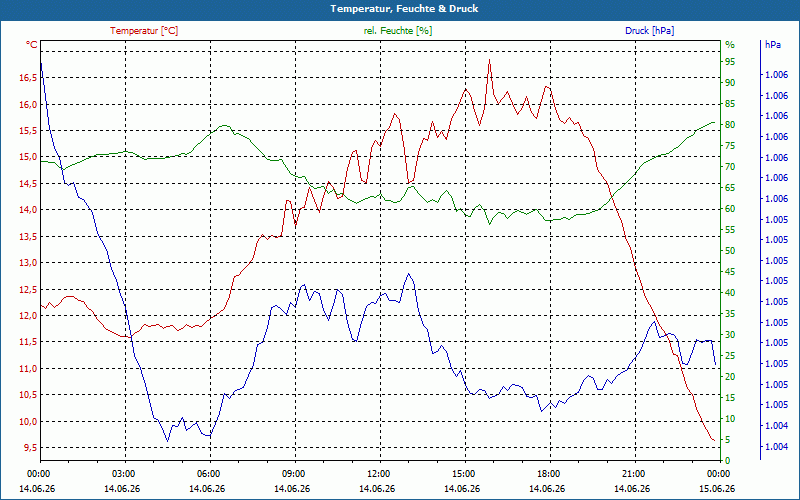The width and height of the screenshot is (800, 500).
Task: Click the 70 humidity axis tick label
Action: coord(730,167)
